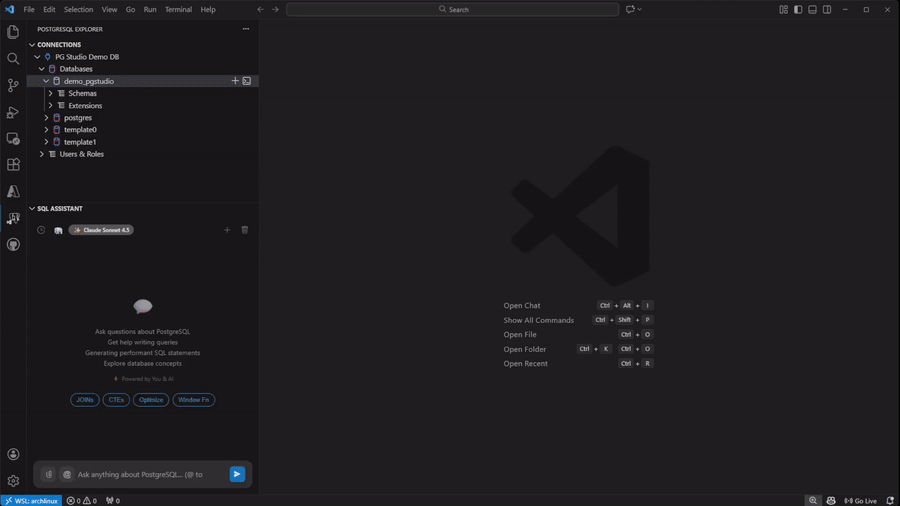Collapse the Databases node

point(42,69)
